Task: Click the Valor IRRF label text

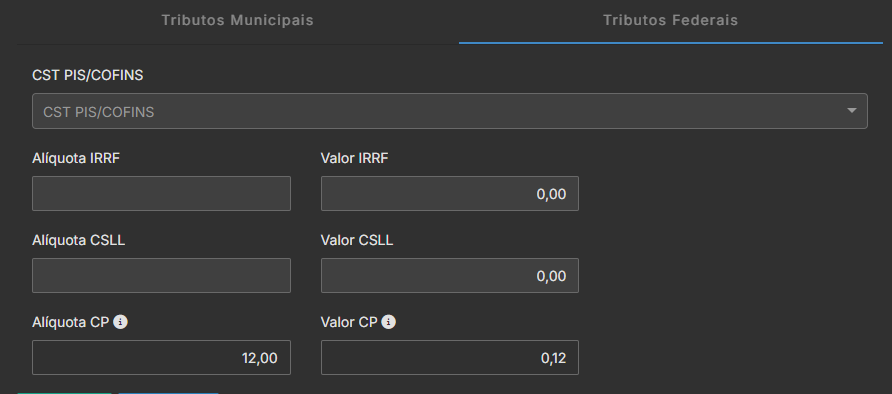Action: click(x=354, y=159)
